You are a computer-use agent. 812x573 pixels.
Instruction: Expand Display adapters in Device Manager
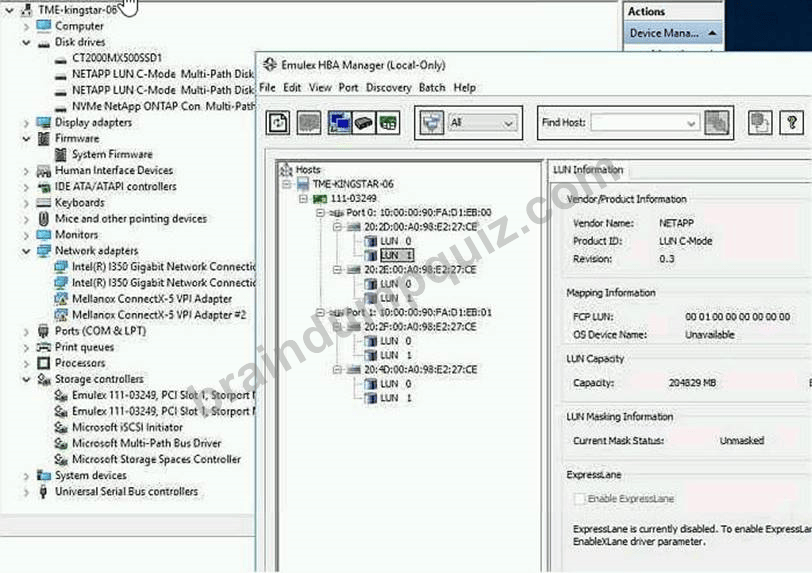(26, 123)
